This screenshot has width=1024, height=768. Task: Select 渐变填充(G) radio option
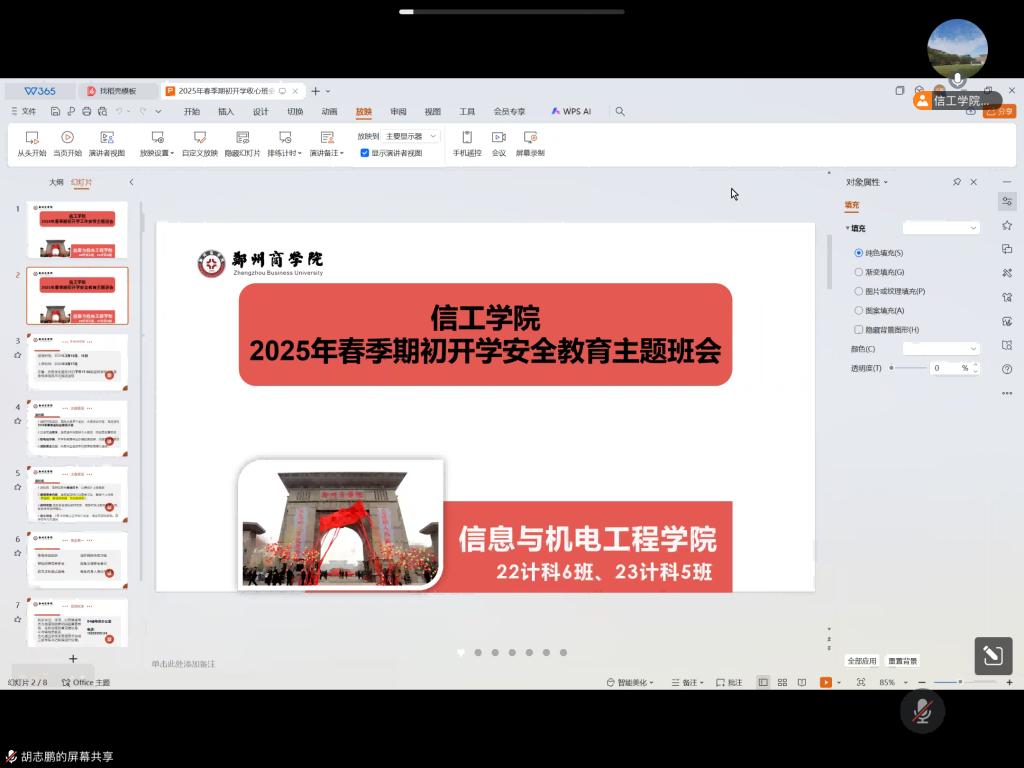tap(859, 272)
